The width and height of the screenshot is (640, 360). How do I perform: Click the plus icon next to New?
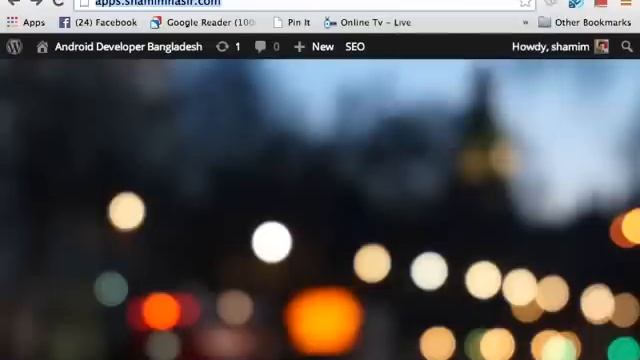[x=299, y=47]
